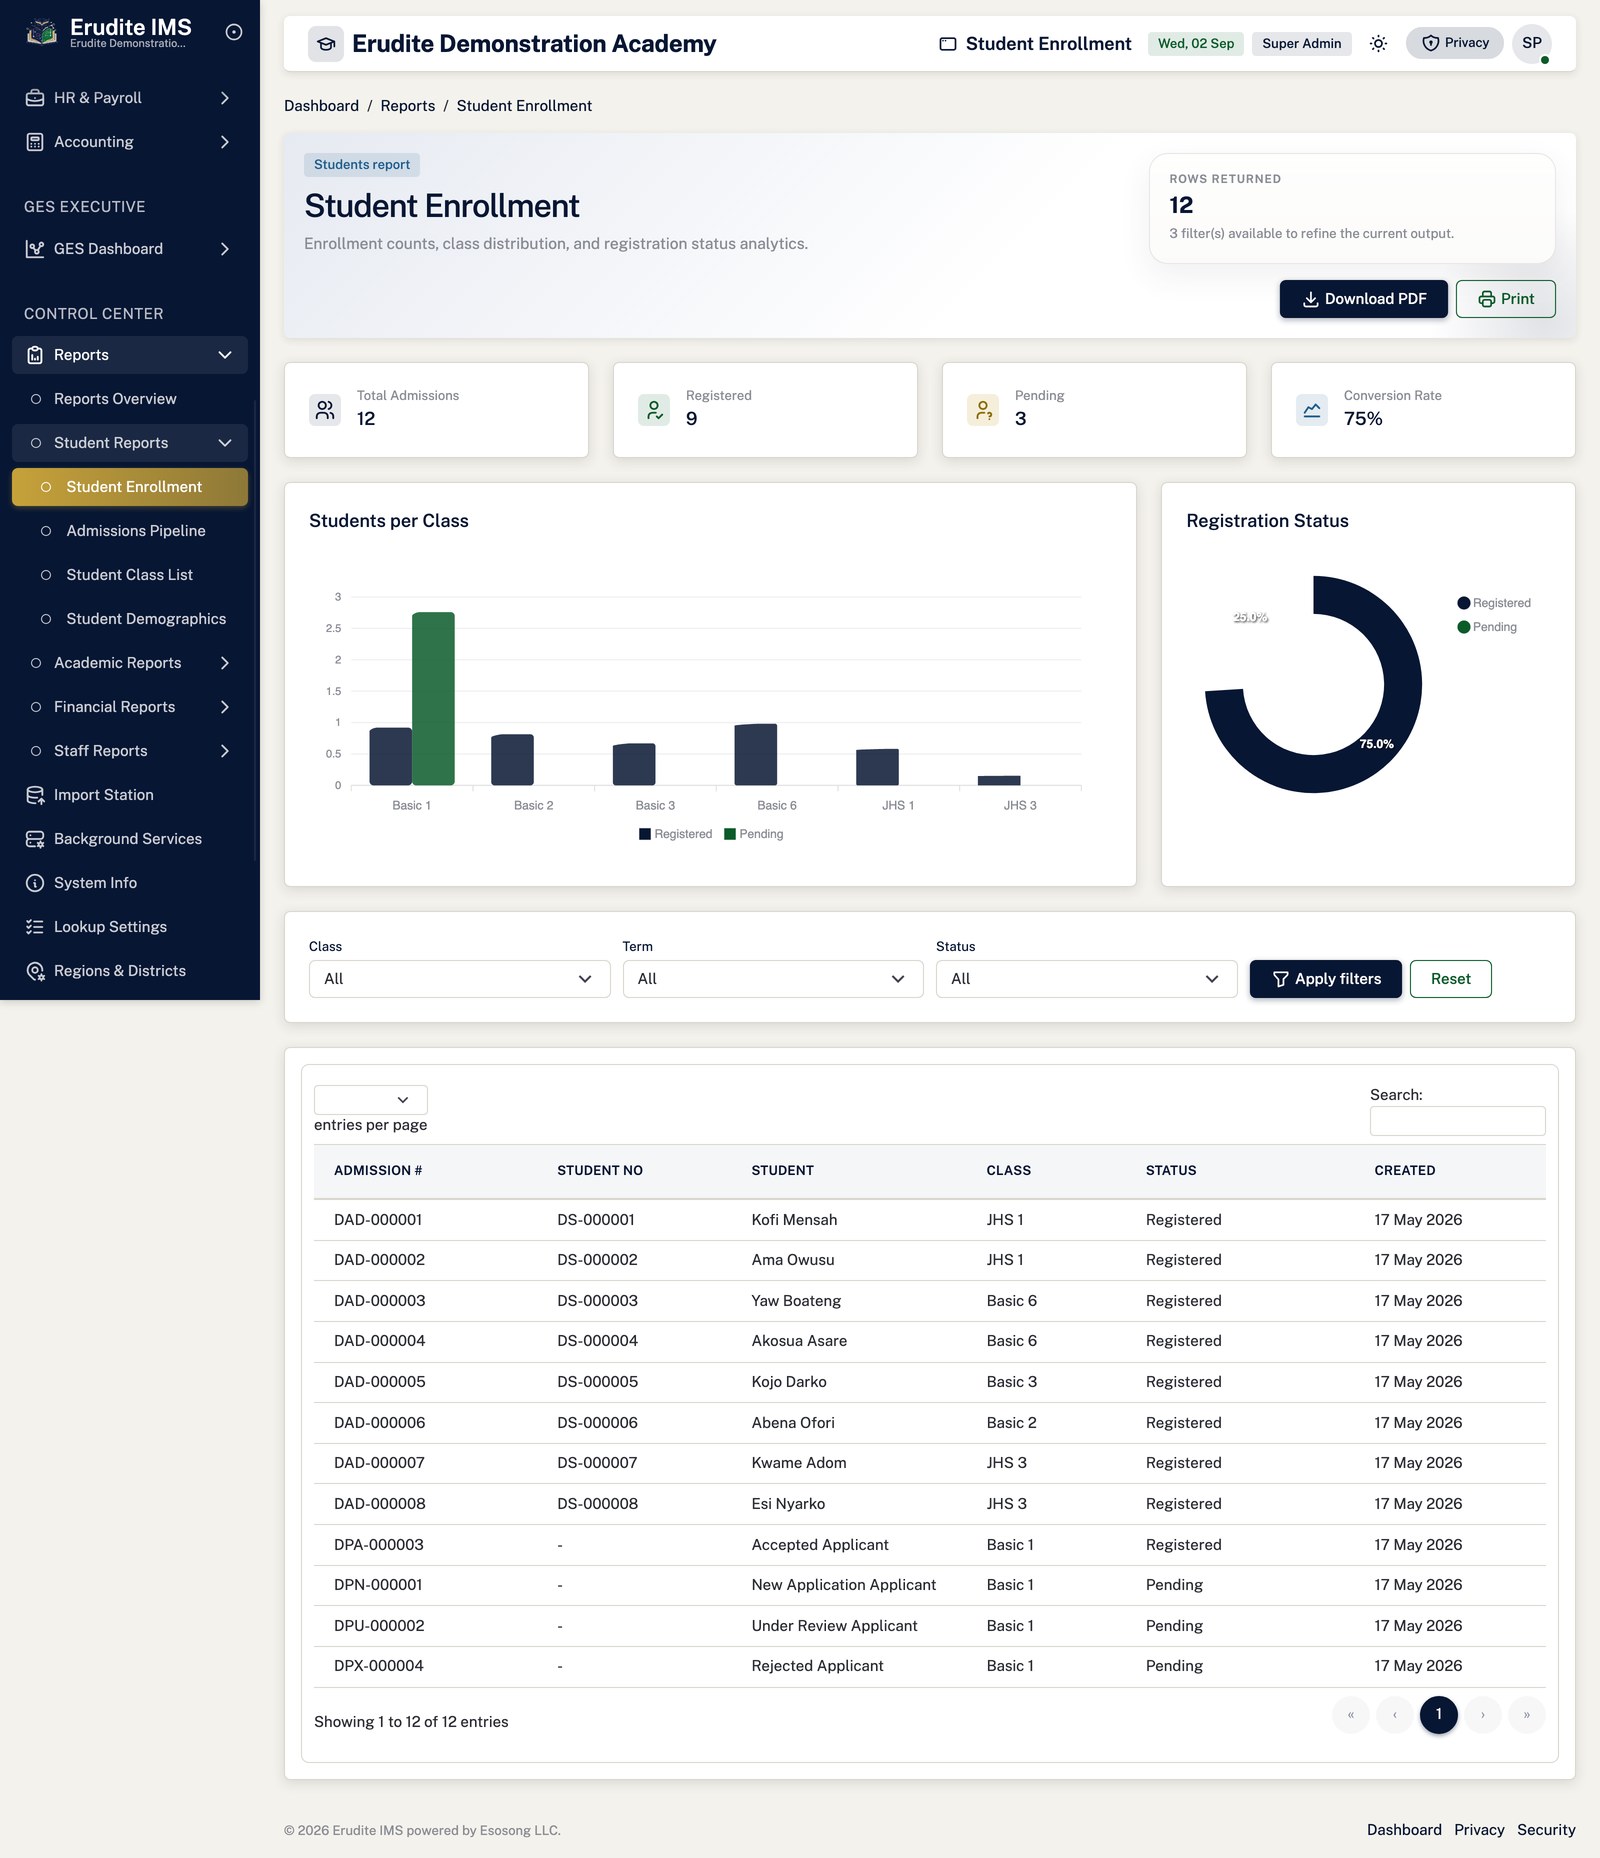The image size is (1600, 1858).
Task: Expand the Academic Reports submenu
Action: (x=130, y=663)
